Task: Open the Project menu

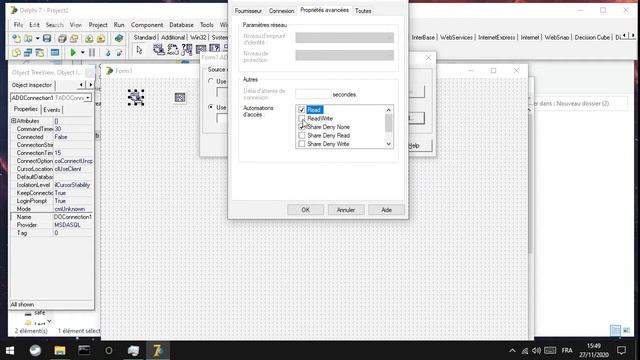Action: click(x=98, y=25)
